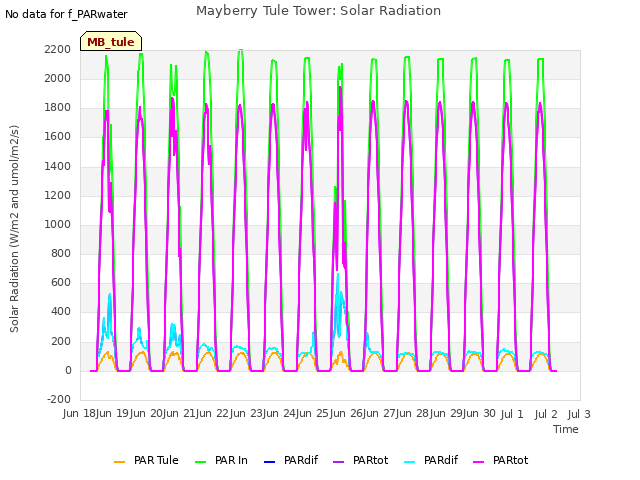Click the 400 y-axis tick label

(x=61, y=312)
